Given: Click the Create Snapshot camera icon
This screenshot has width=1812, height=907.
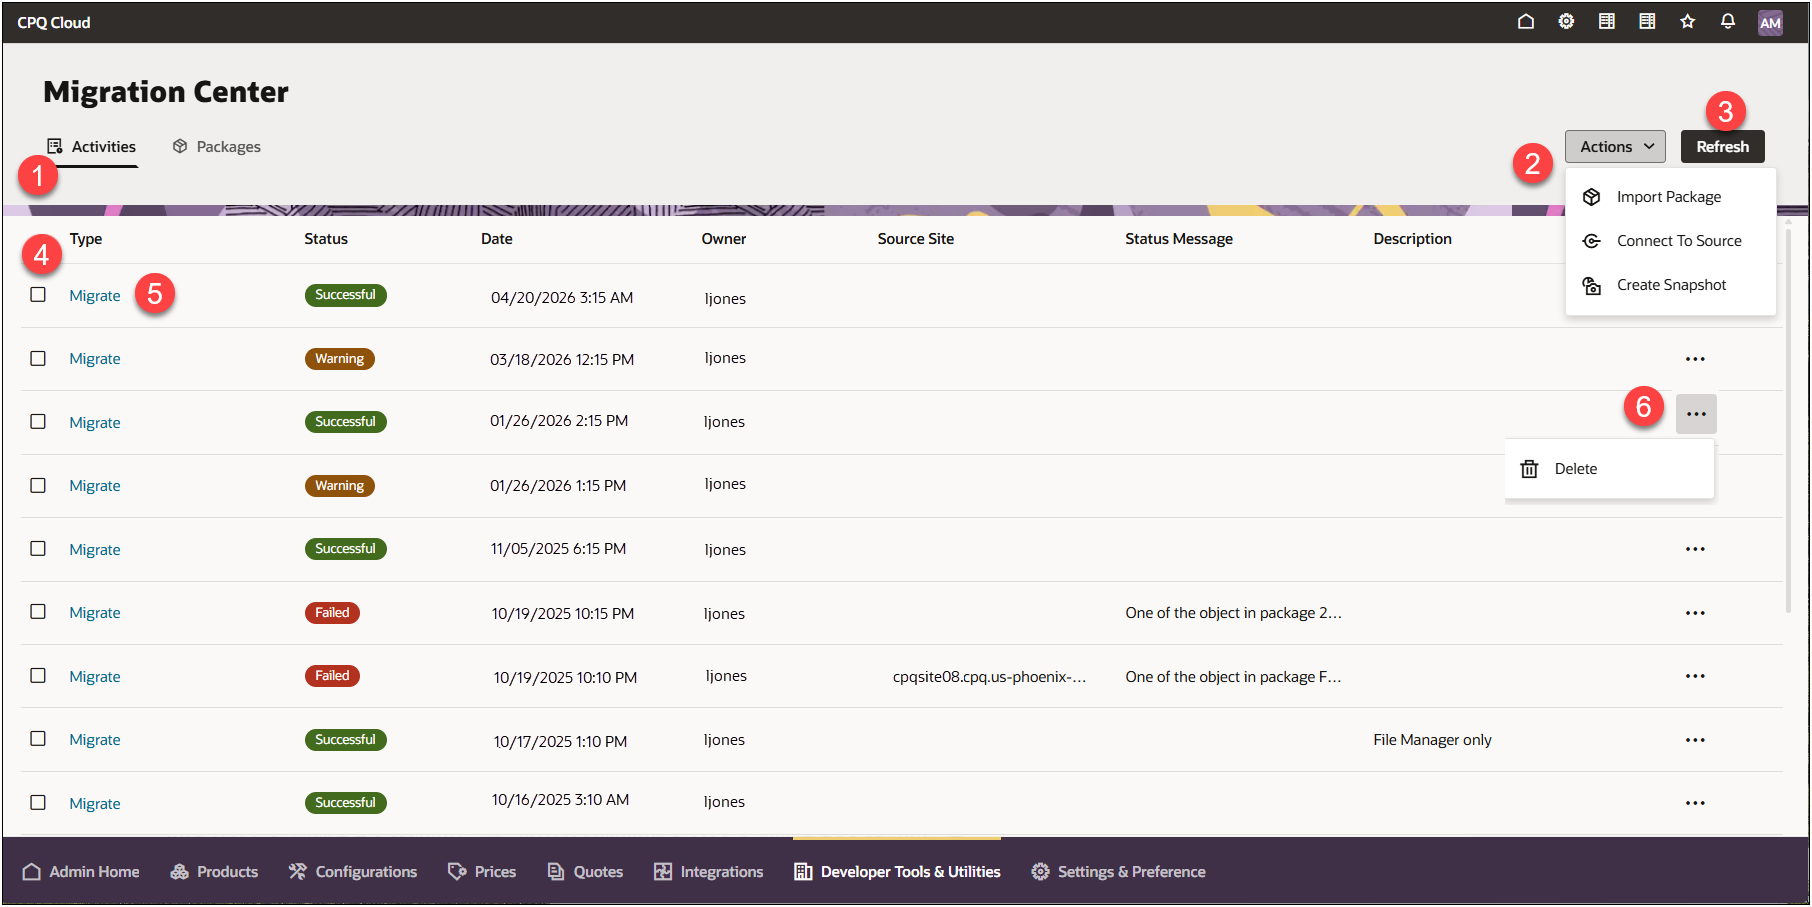Looking at the screenshot, I should coord(1591,286).
